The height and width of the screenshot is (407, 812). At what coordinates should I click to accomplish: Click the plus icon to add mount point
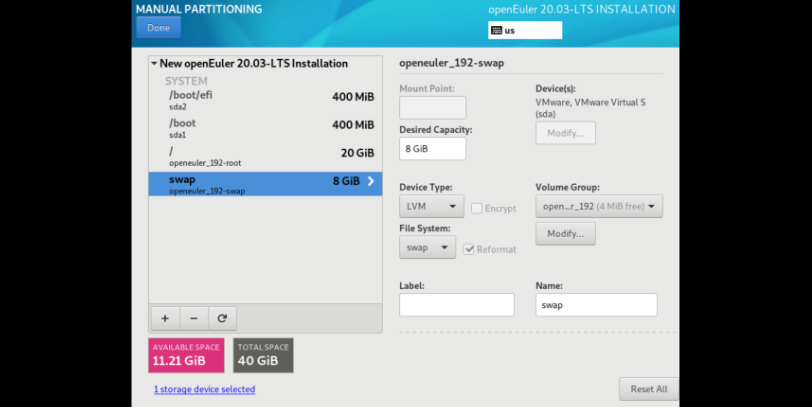tap(164, 318)
